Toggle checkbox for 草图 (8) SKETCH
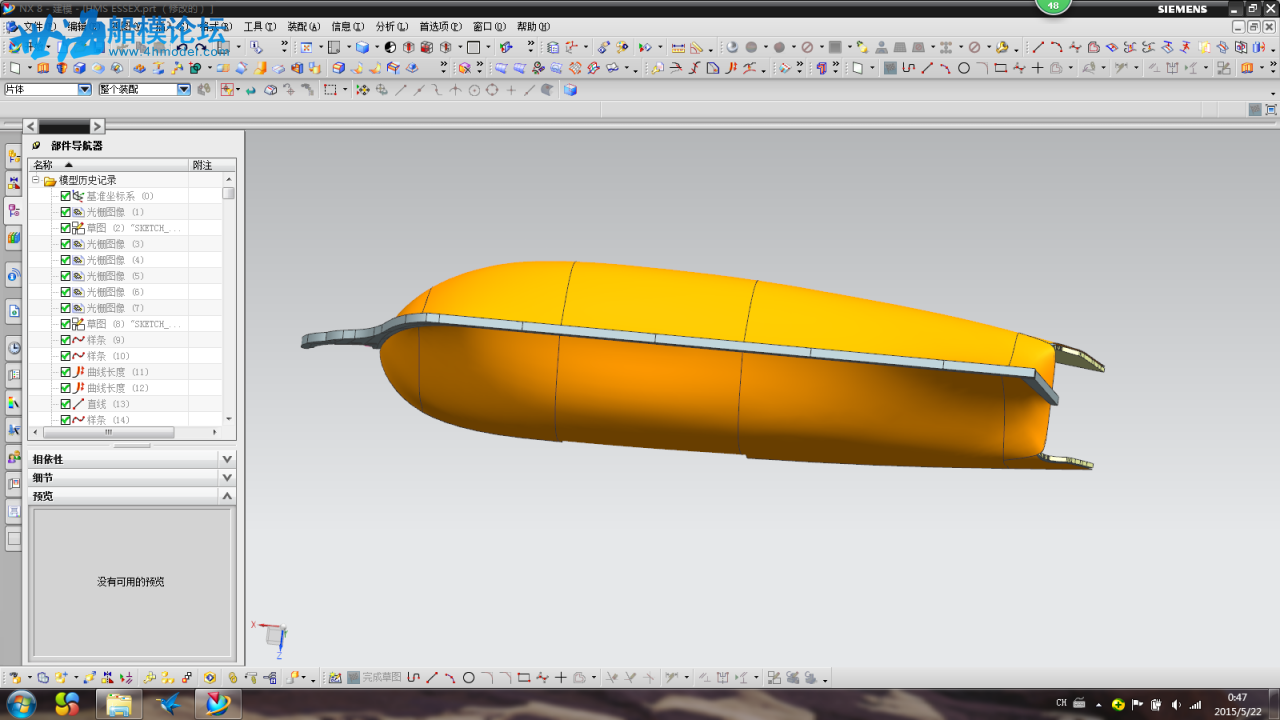The width and height of the screenshot is (1280, 720). click(x=66, y=324)
